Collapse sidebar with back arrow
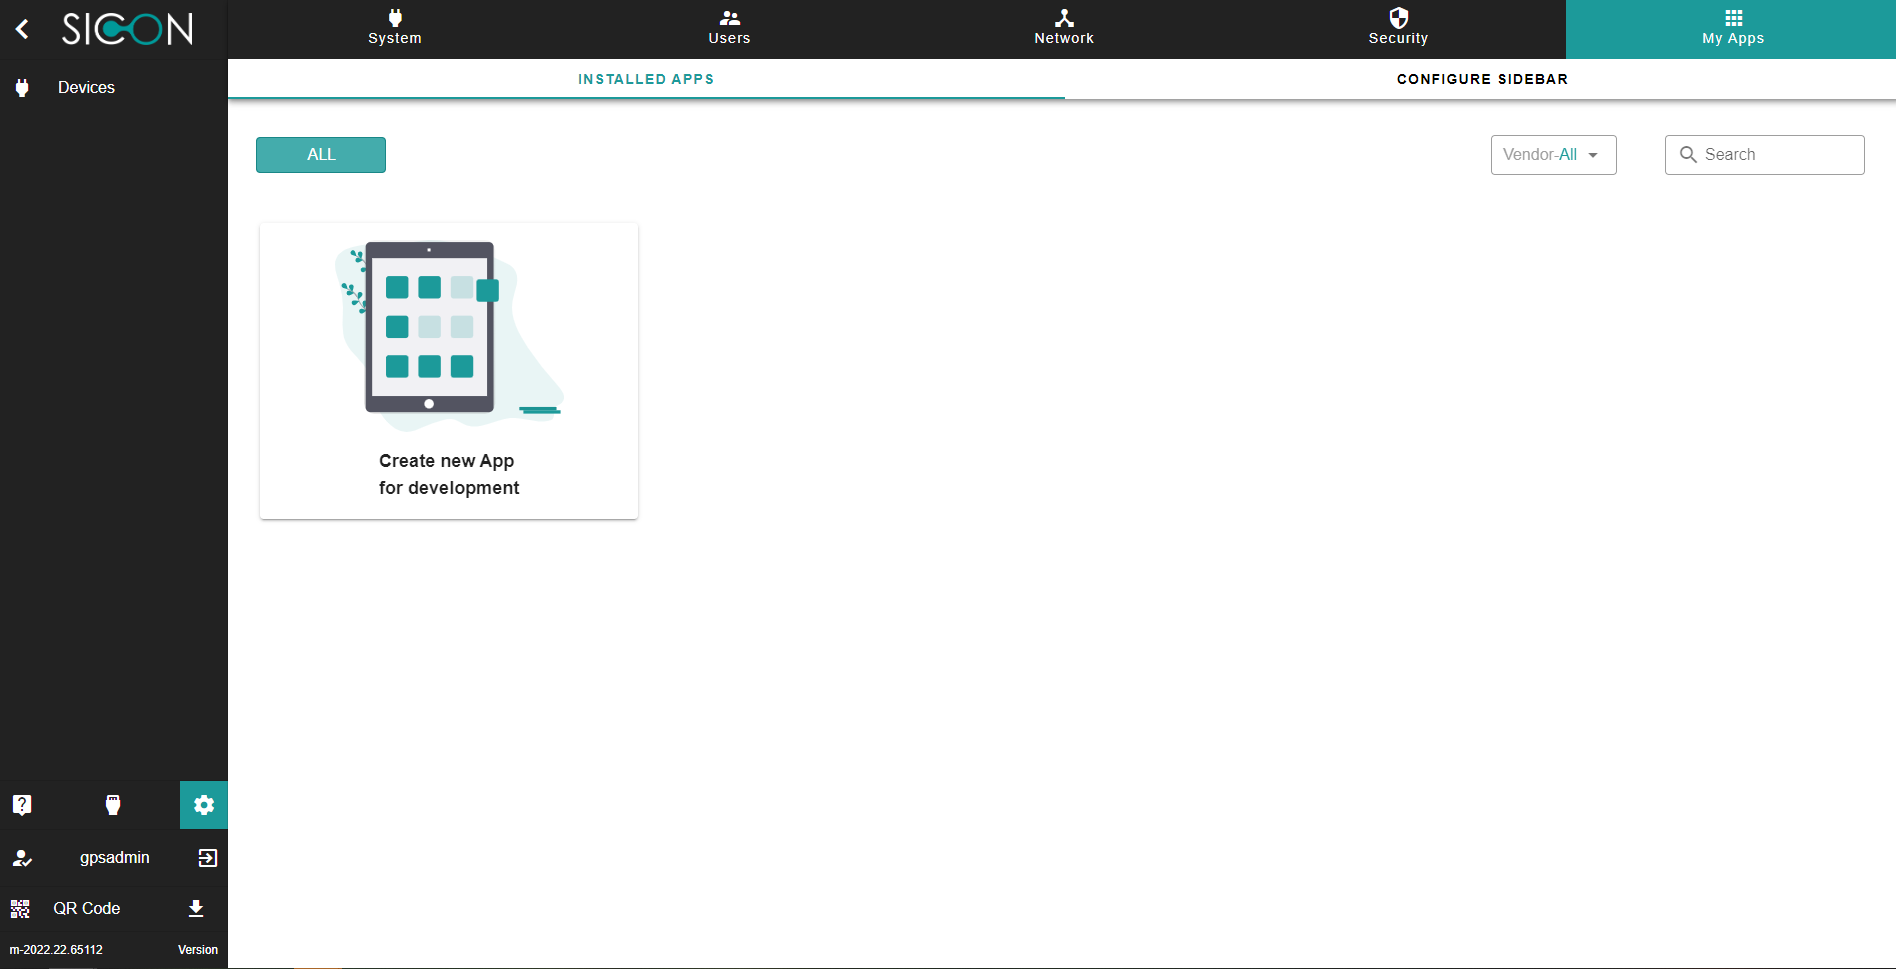The image size is (1896, 969). (22, 29)
